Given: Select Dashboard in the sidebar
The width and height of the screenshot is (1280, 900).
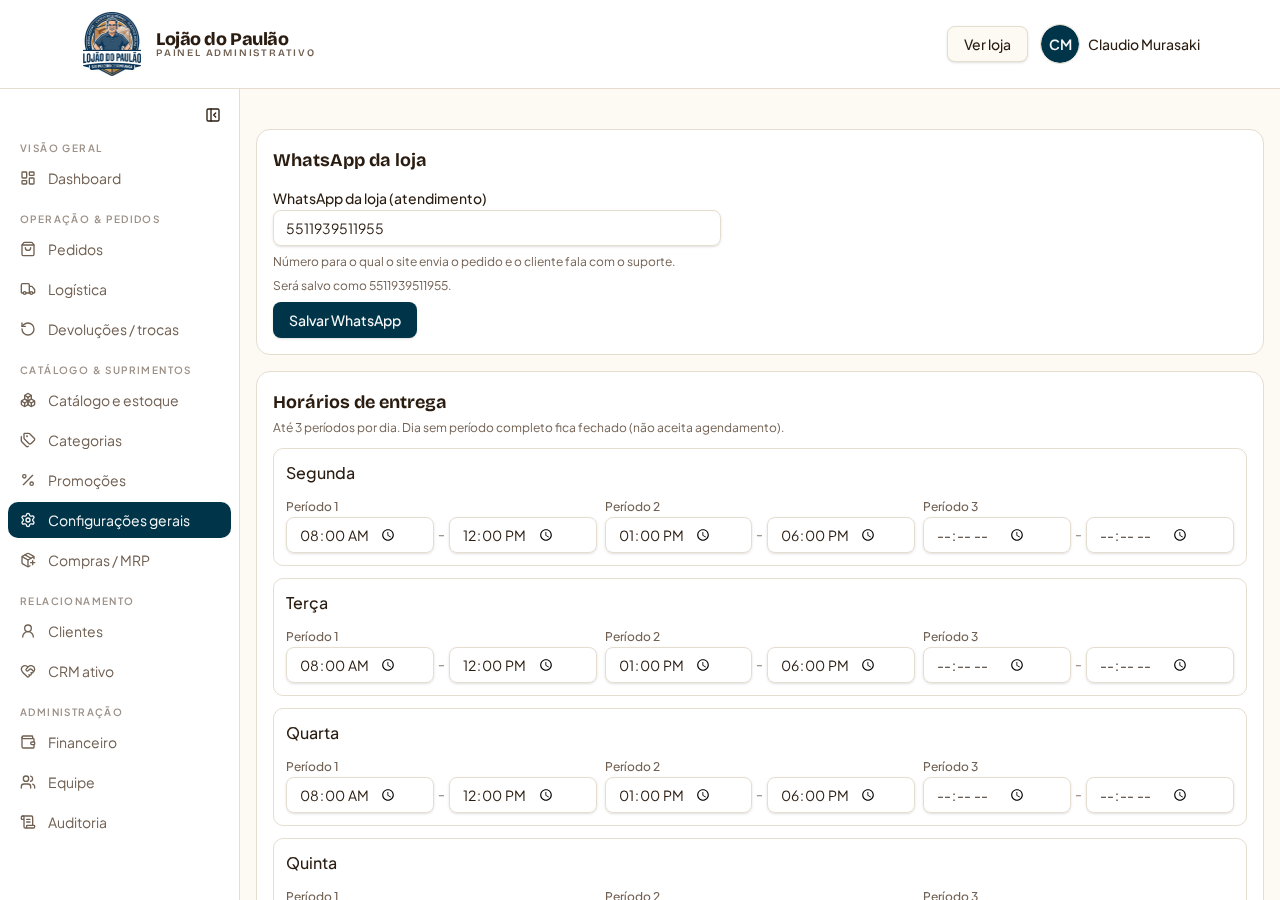Looking at the screenshot, I should (x=120, y=178).
